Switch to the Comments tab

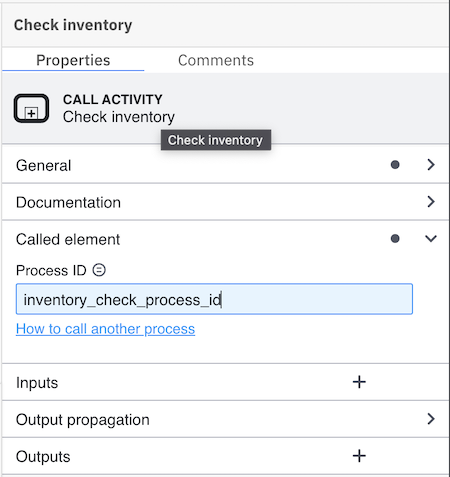point(216,60)
